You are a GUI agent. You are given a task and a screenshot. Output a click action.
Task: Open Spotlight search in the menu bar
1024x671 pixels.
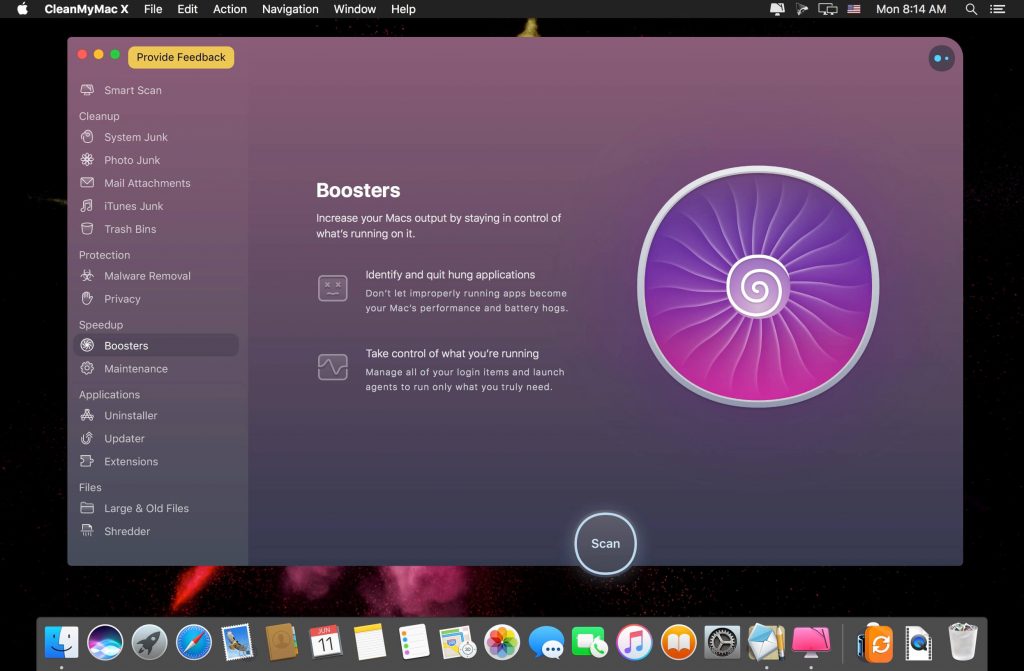pos(971,9)
